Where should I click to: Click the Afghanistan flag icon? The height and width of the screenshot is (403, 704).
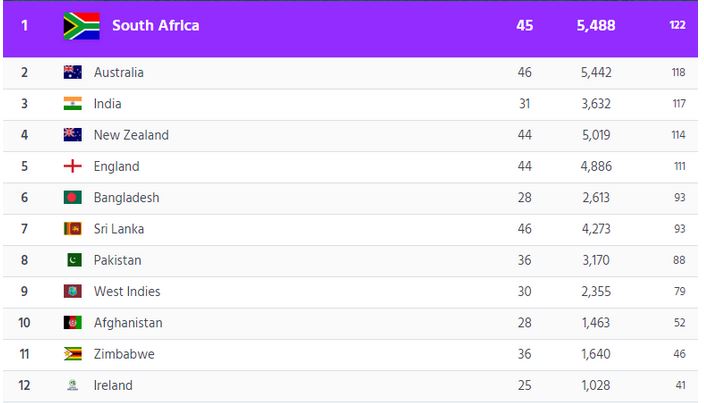click(72, 323)
